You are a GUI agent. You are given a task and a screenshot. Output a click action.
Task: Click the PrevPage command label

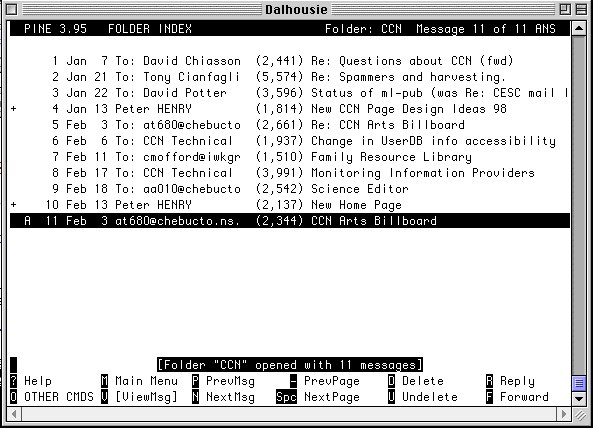point(332,381)
